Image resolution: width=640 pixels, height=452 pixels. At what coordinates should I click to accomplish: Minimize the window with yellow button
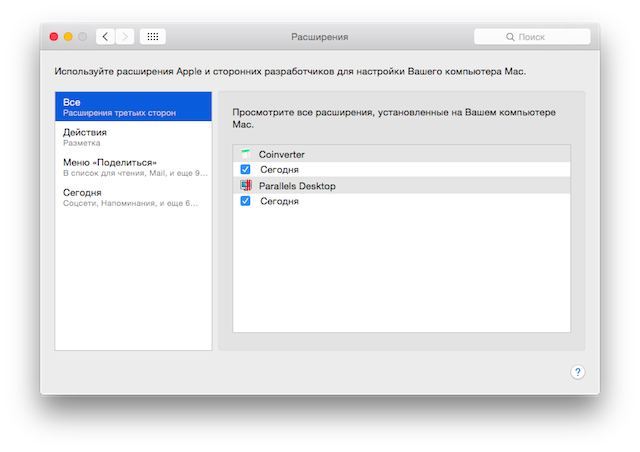tap(68, 37)
